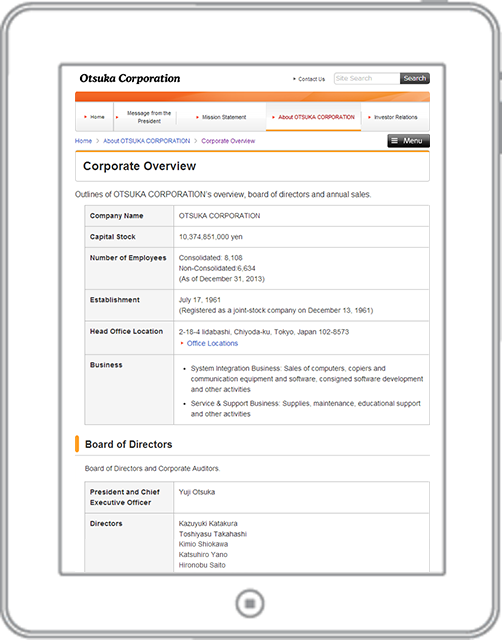Image resolution: width=502 pixels, height=640 pixels.
Task: Click the Corporate Overview breadcrumb link
Action: (x=228, y=141)
